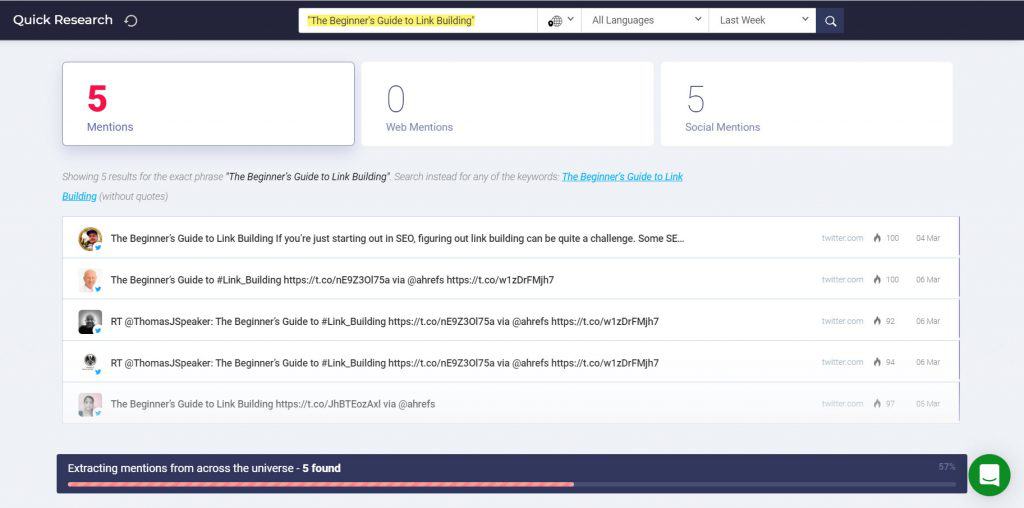Click the refresh icon beside Quick Research
This screenshot has width=1024, height=508.
tap(131, 21)
